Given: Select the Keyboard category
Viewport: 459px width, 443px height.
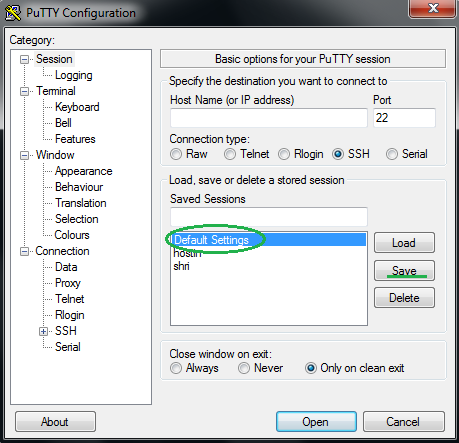Looking at the screenshot, I should point(77,107).
